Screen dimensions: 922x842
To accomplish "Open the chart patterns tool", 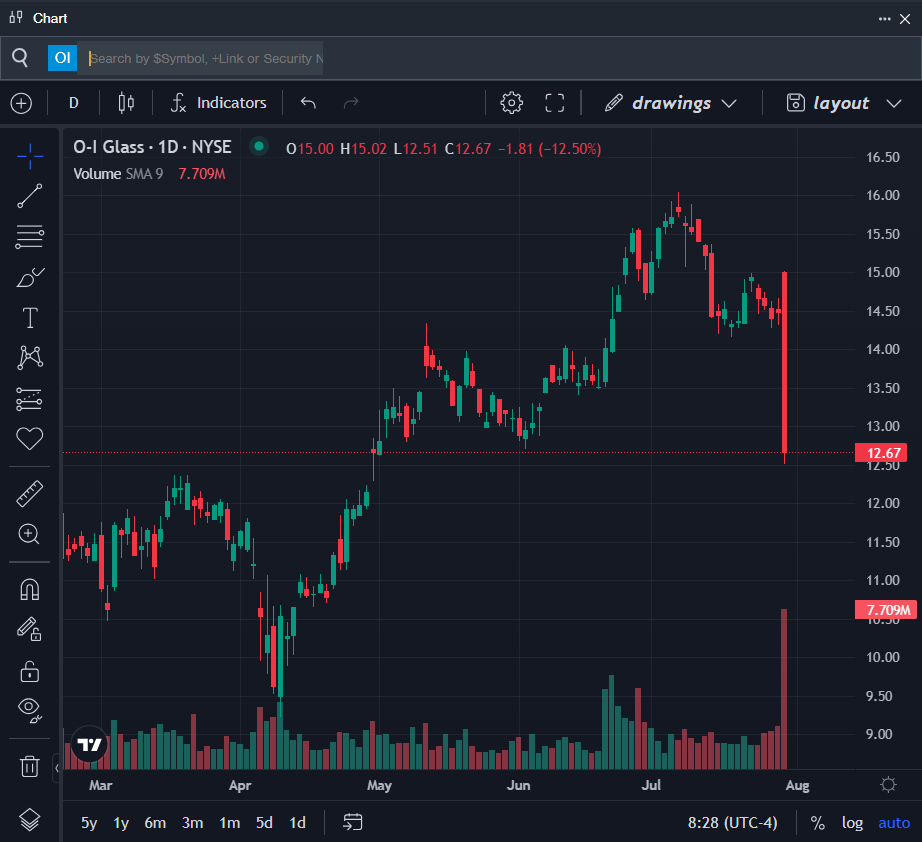I will (29, 357).
